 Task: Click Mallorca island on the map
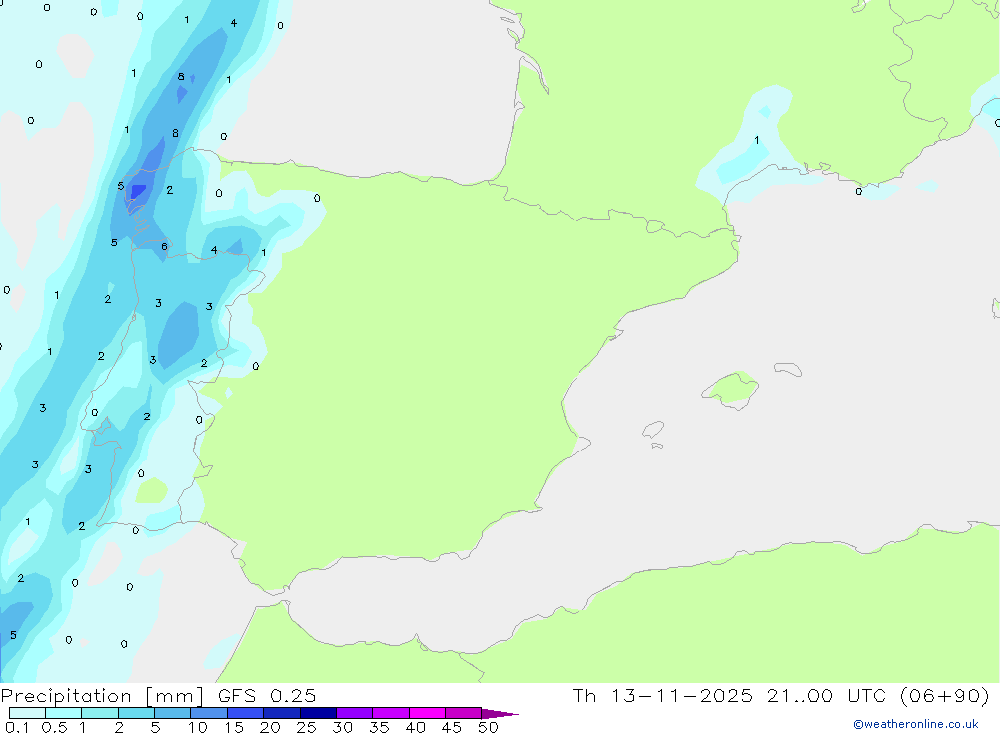pos(731,389)
